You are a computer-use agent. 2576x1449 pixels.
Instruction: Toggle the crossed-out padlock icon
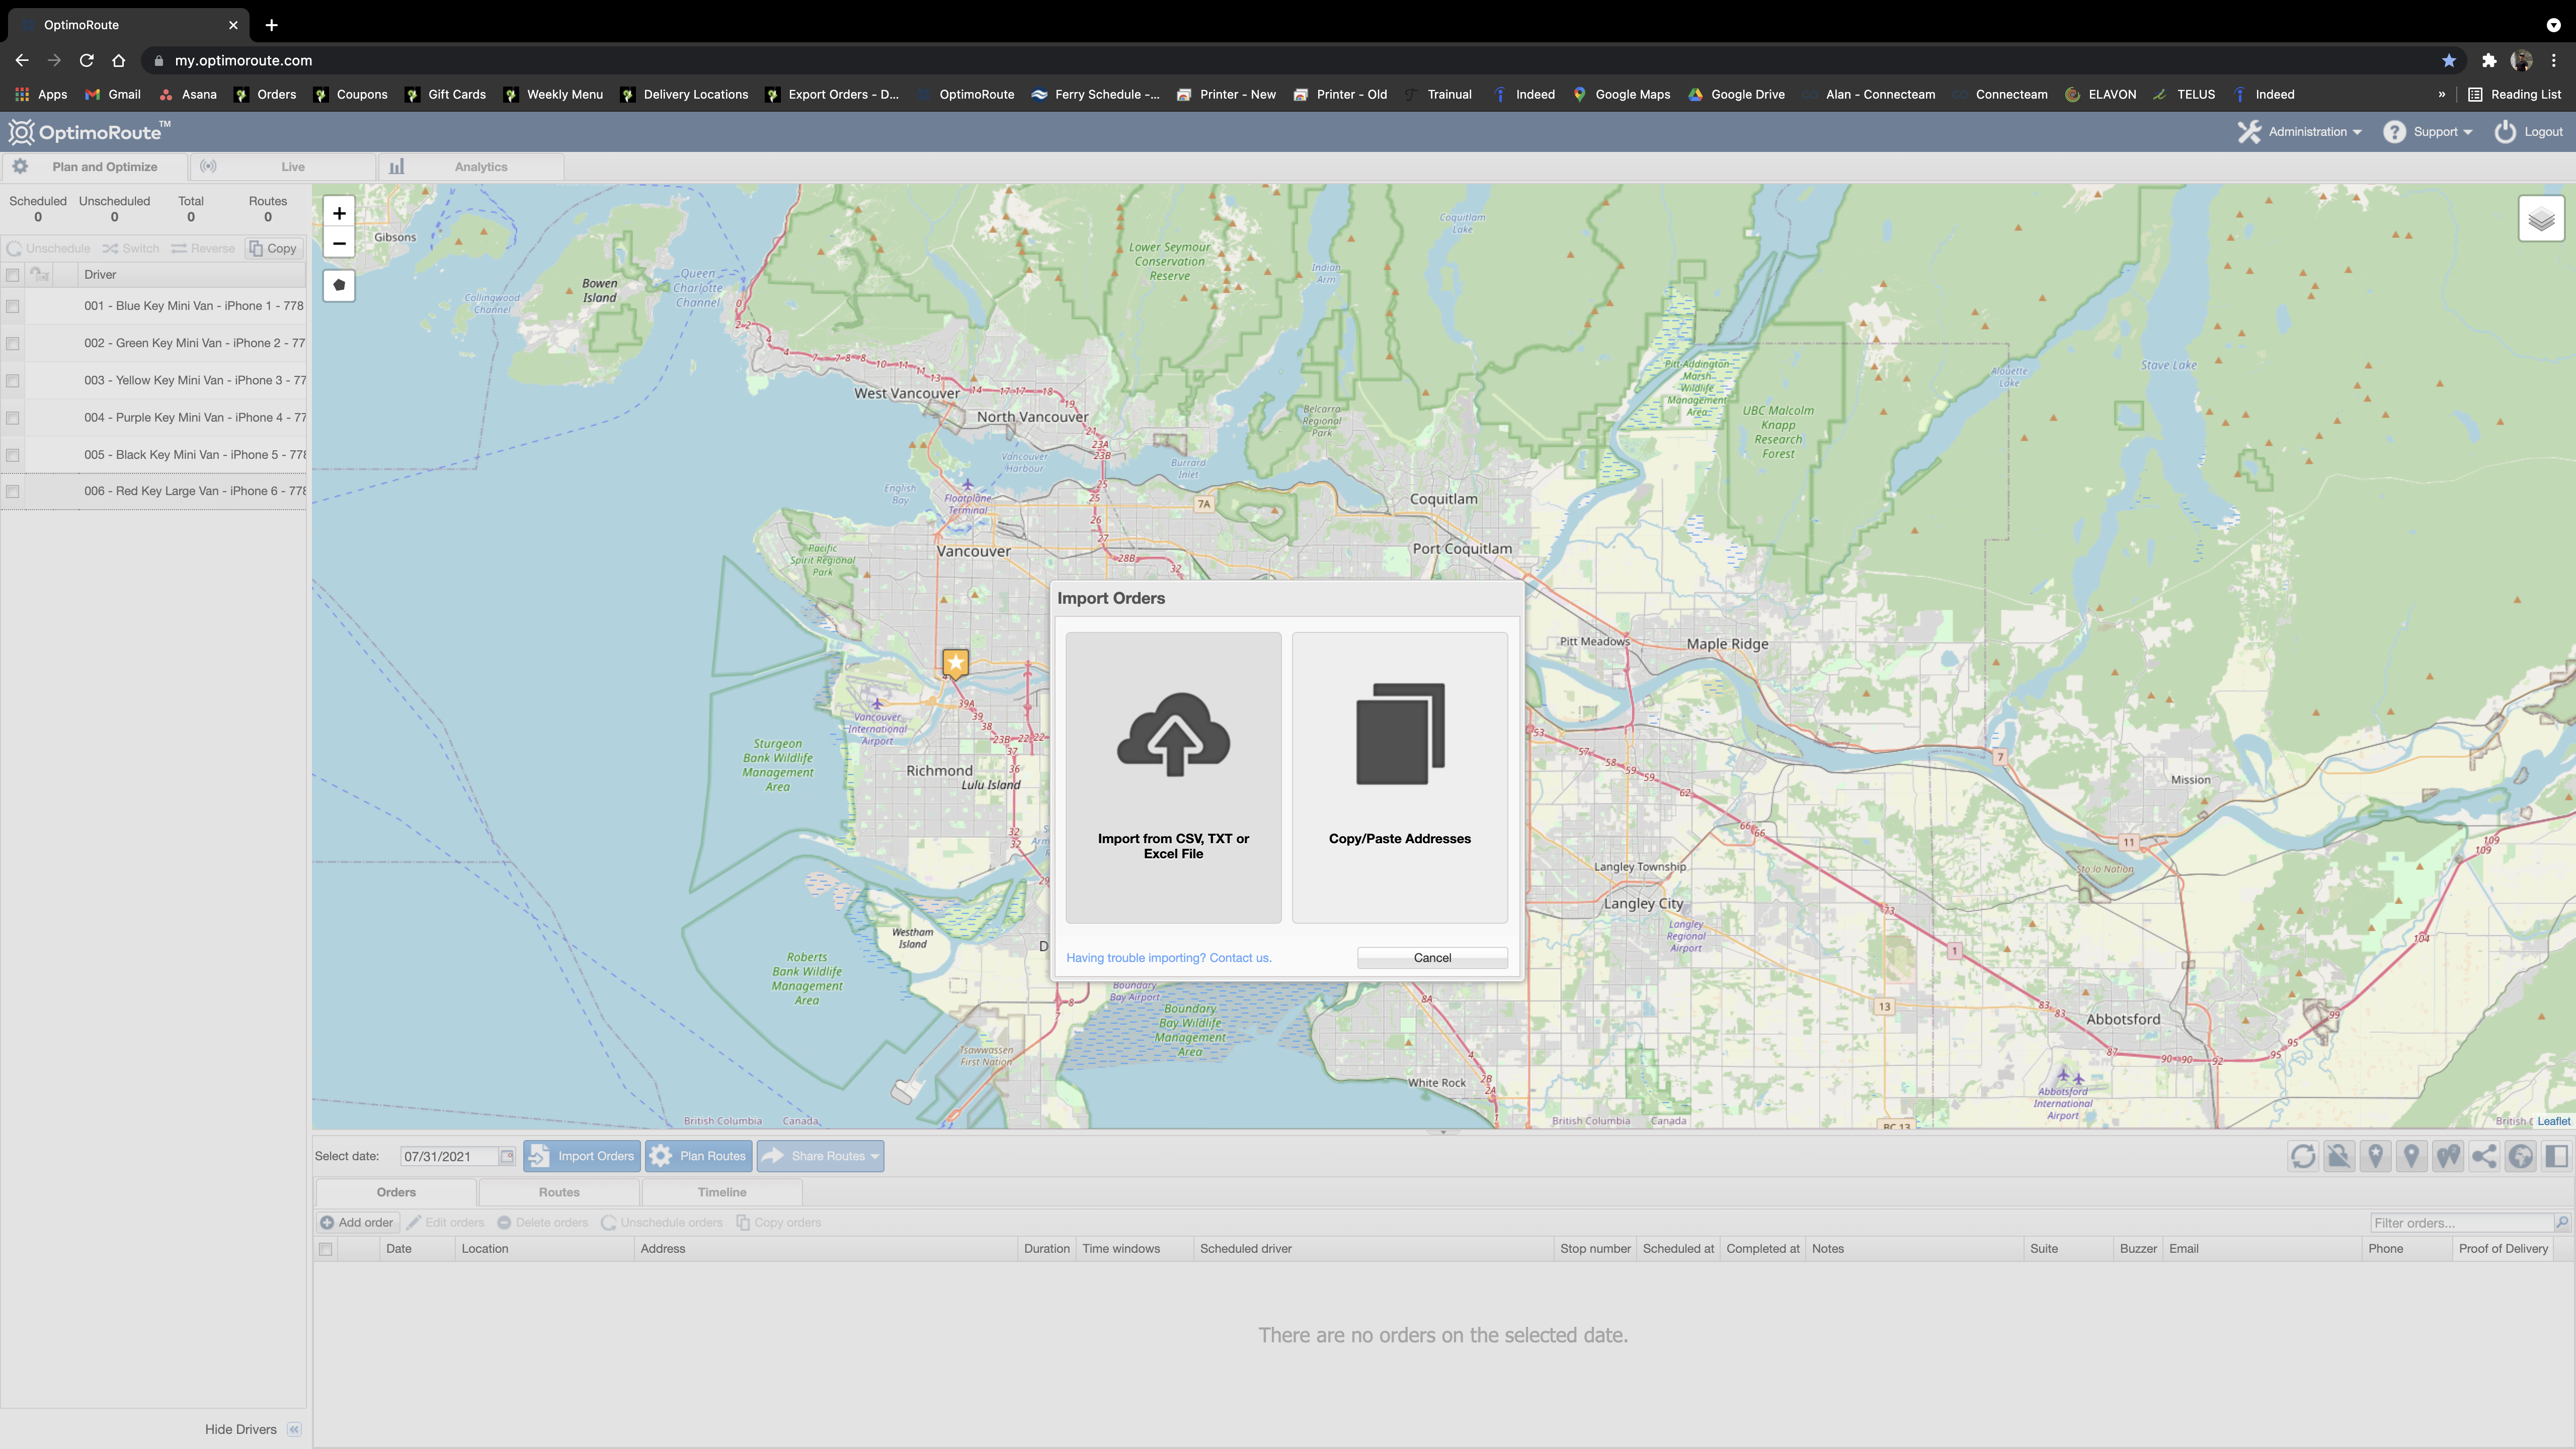point(2339,1156)
